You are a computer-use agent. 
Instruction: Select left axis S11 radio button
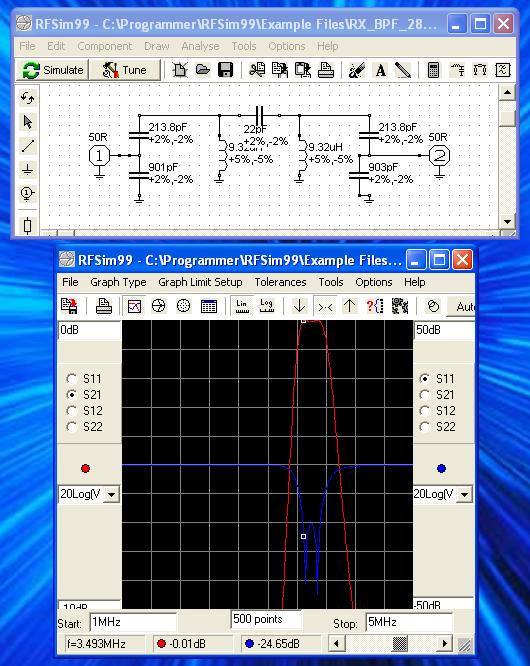(72, 378)
